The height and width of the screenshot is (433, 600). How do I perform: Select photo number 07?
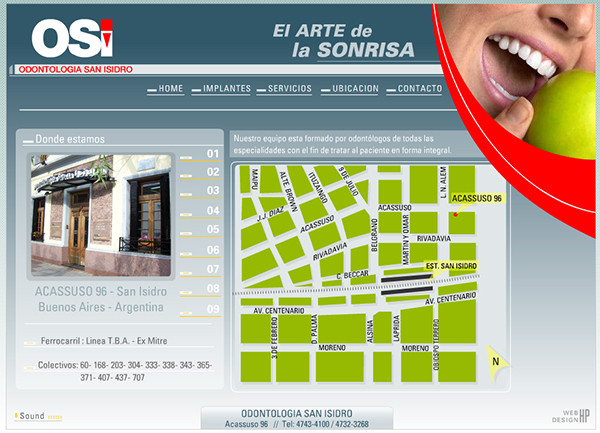pyautogui.click(x=212, y=269)
